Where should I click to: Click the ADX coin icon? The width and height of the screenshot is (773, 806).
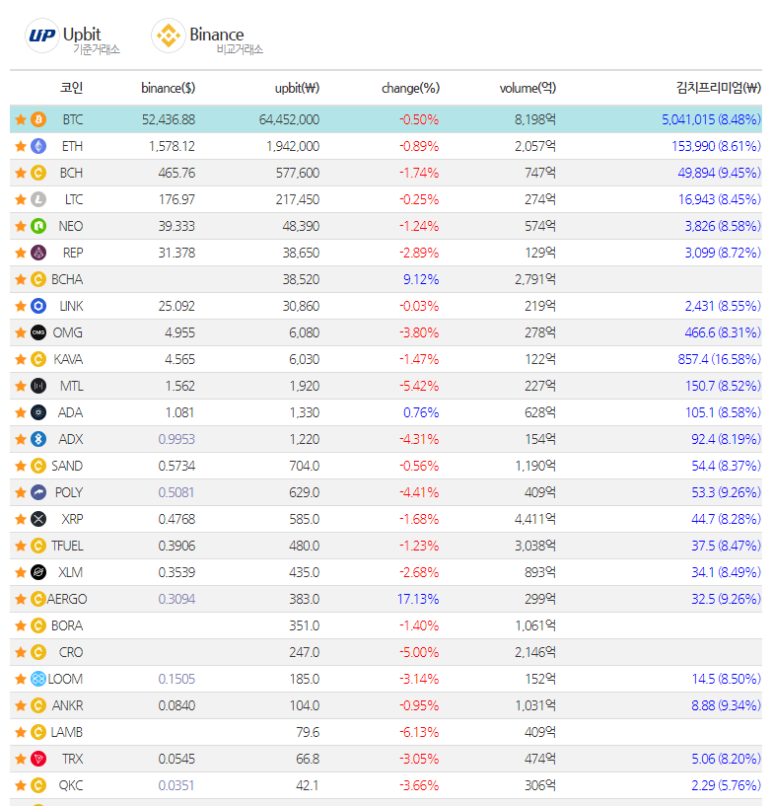39,439
